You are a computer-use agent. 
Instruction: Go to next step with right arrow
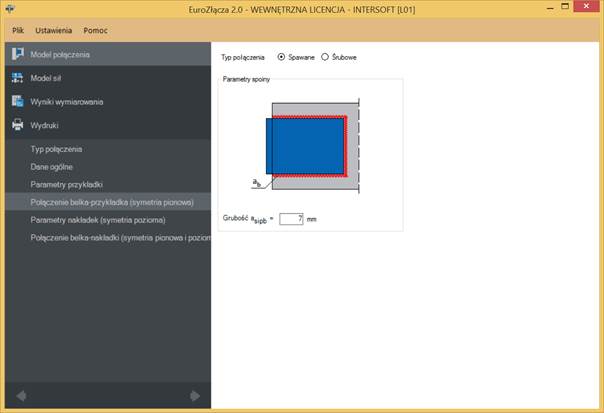coord(195,396)
